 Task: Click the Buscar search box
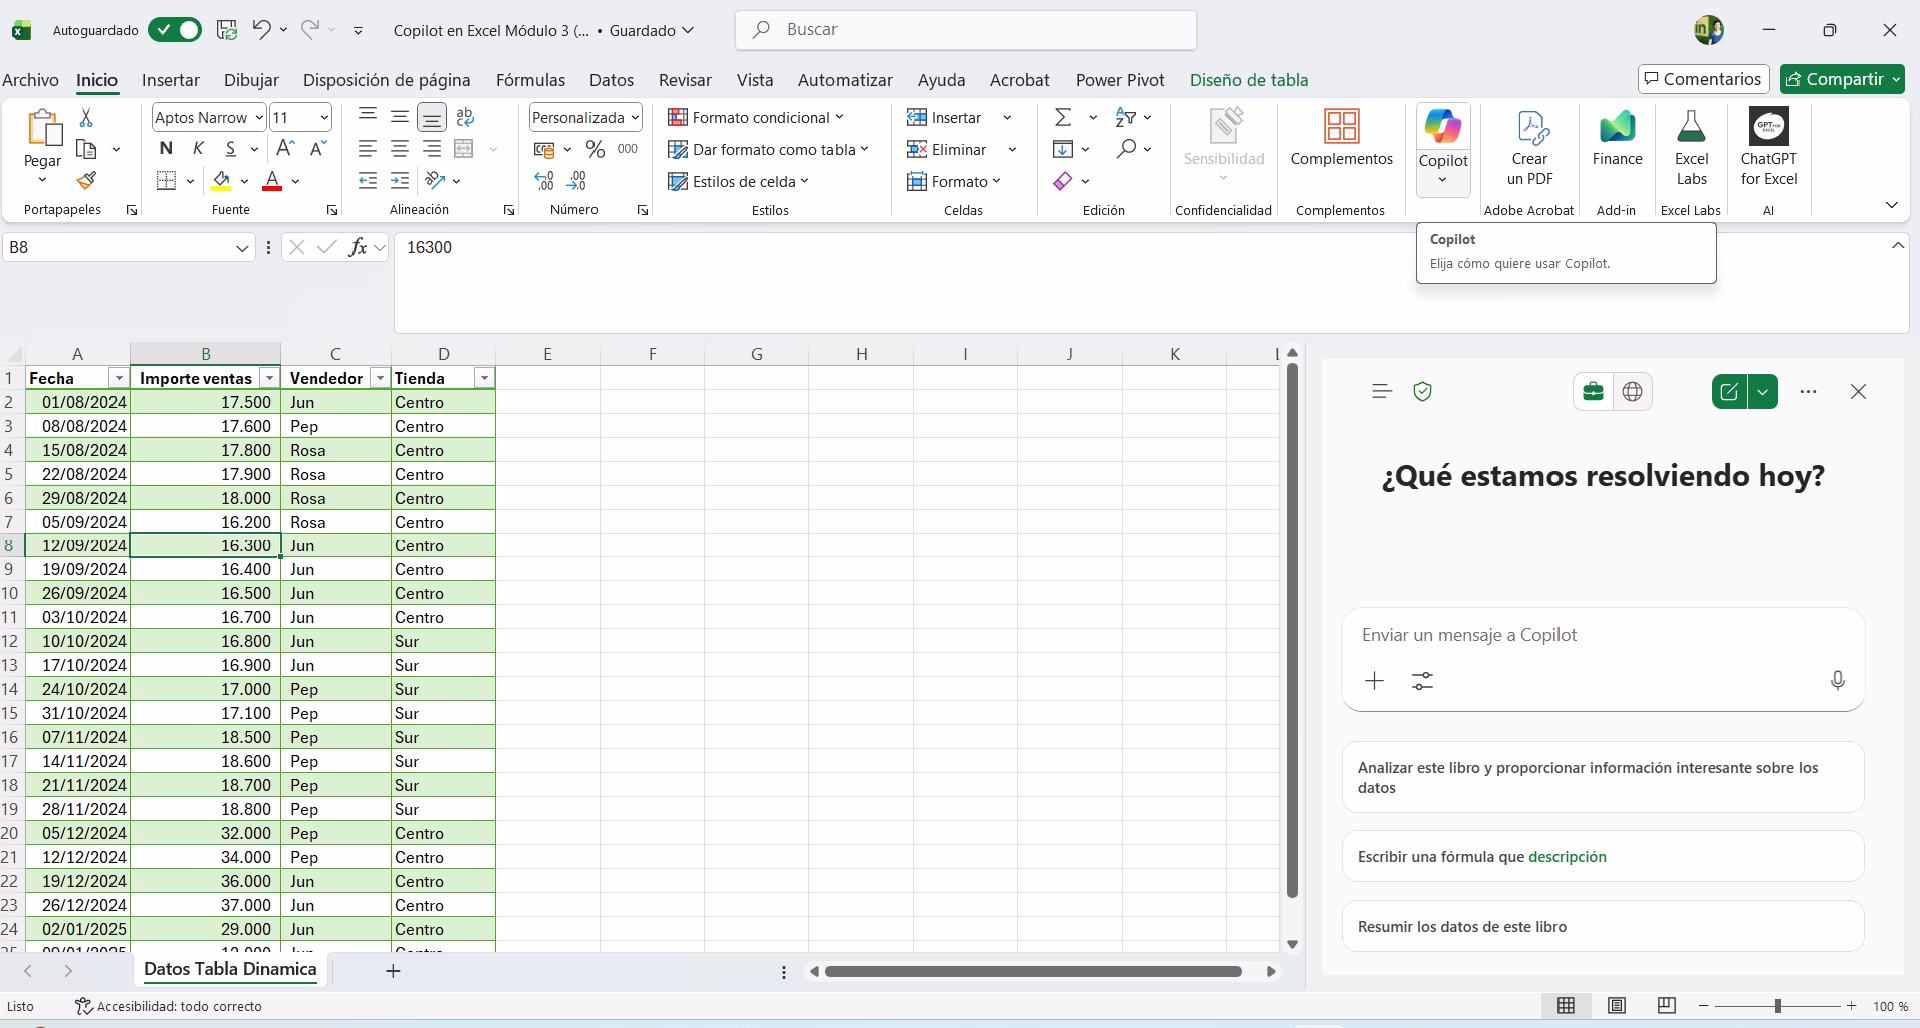(966, 30)
